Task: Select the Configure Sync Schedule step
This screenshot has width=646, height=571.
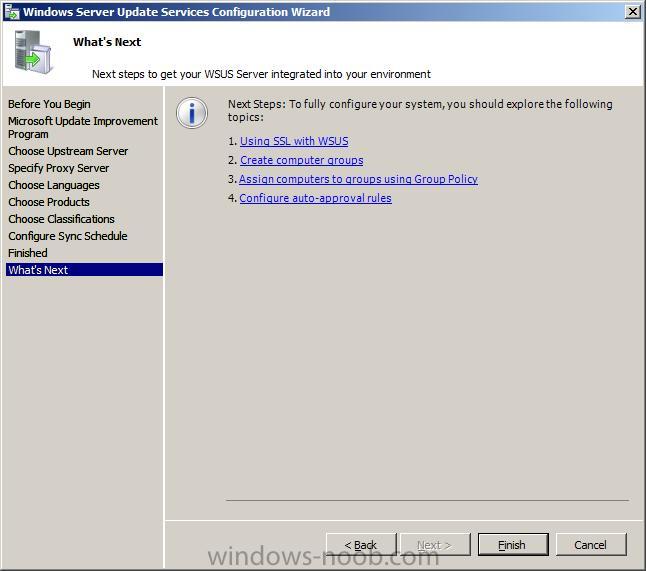Action: coord(68,236)
